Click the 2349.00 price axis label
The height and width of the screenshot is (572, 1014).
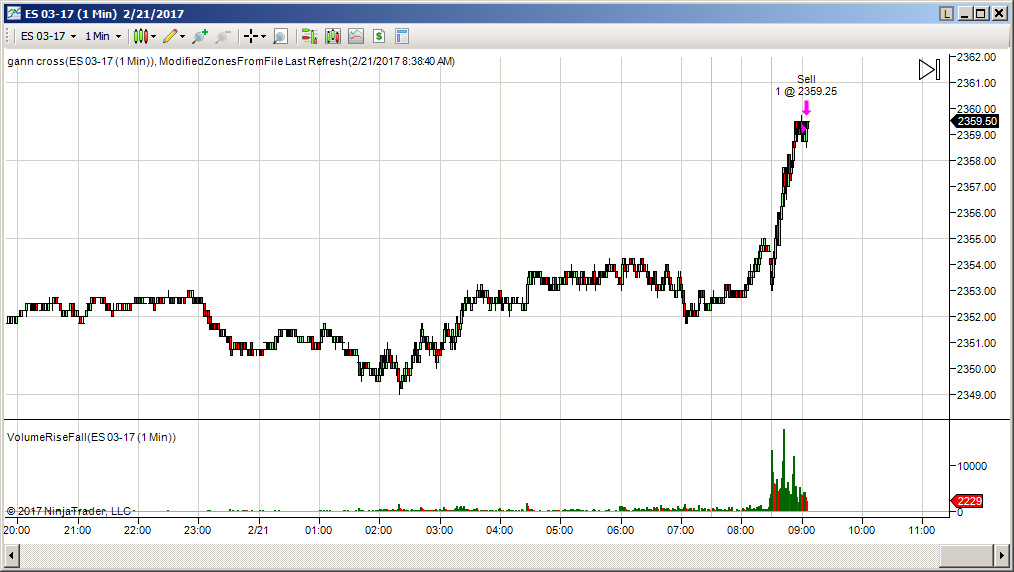click(976, 395)
